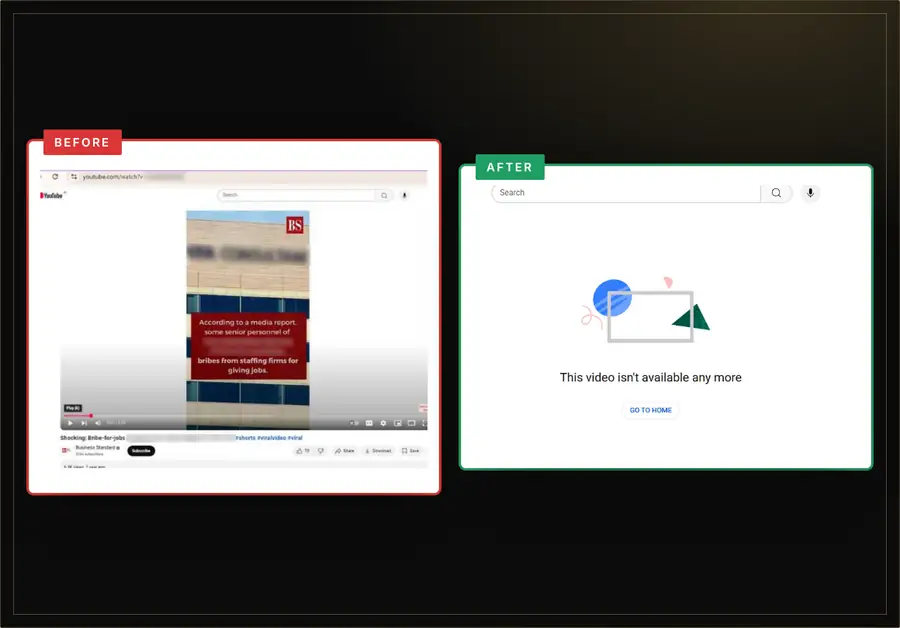Click the After panel Search field
This screenshot has width=900, height=628.
[626, 193]
